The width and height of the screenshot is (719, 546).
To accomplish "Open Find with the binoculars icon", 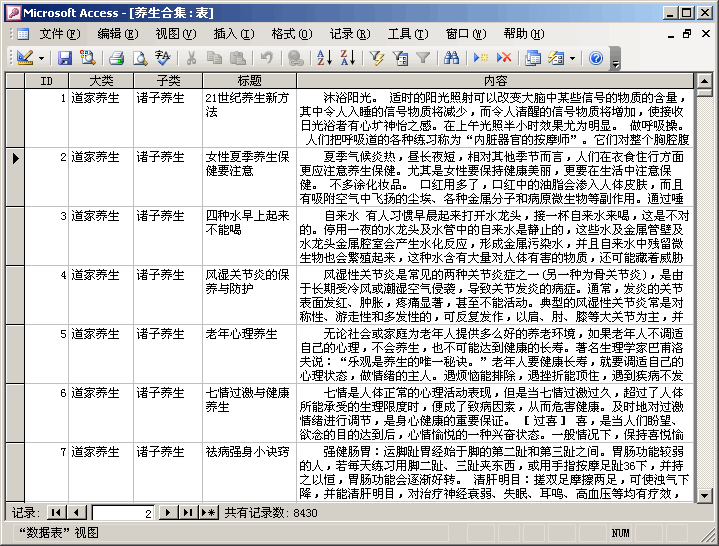I will 452,58.
